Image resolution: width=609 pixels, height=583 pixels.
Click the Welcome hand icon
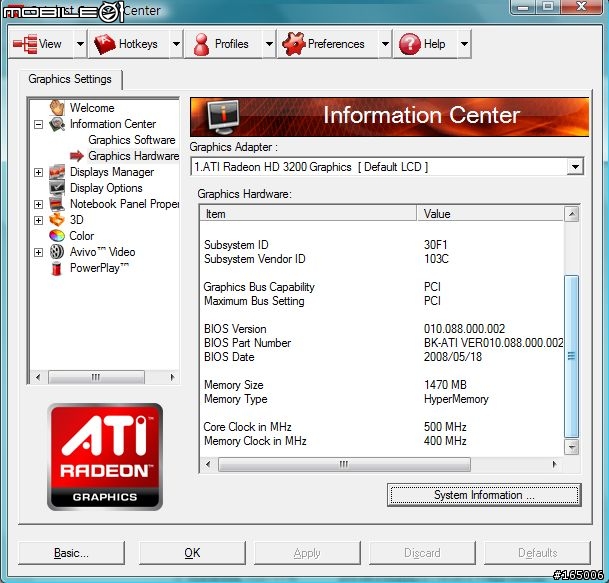(x=57, y=107)
